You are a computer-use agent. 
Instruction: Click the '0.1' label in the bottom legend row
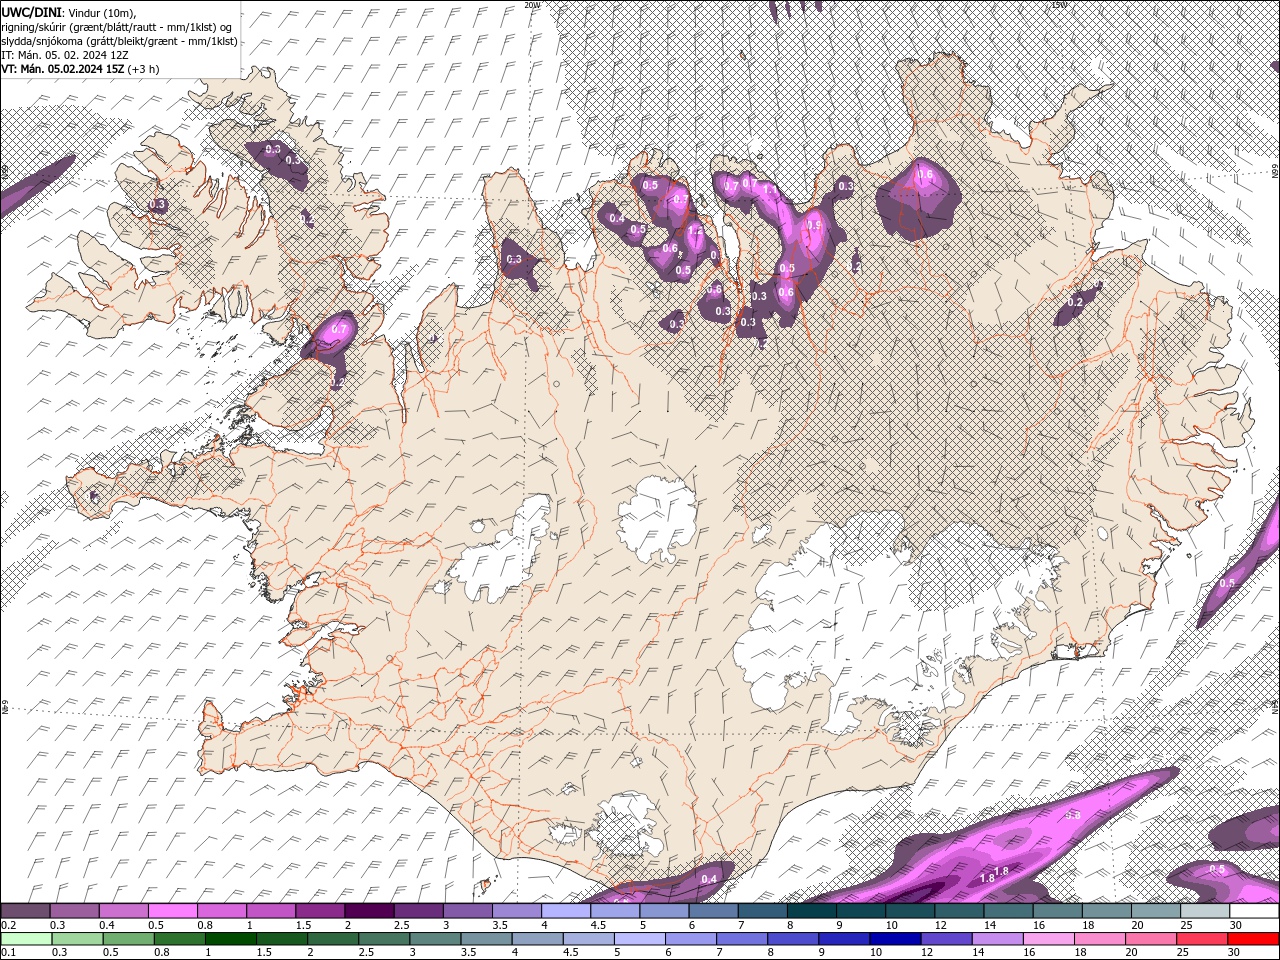[7, 952]
